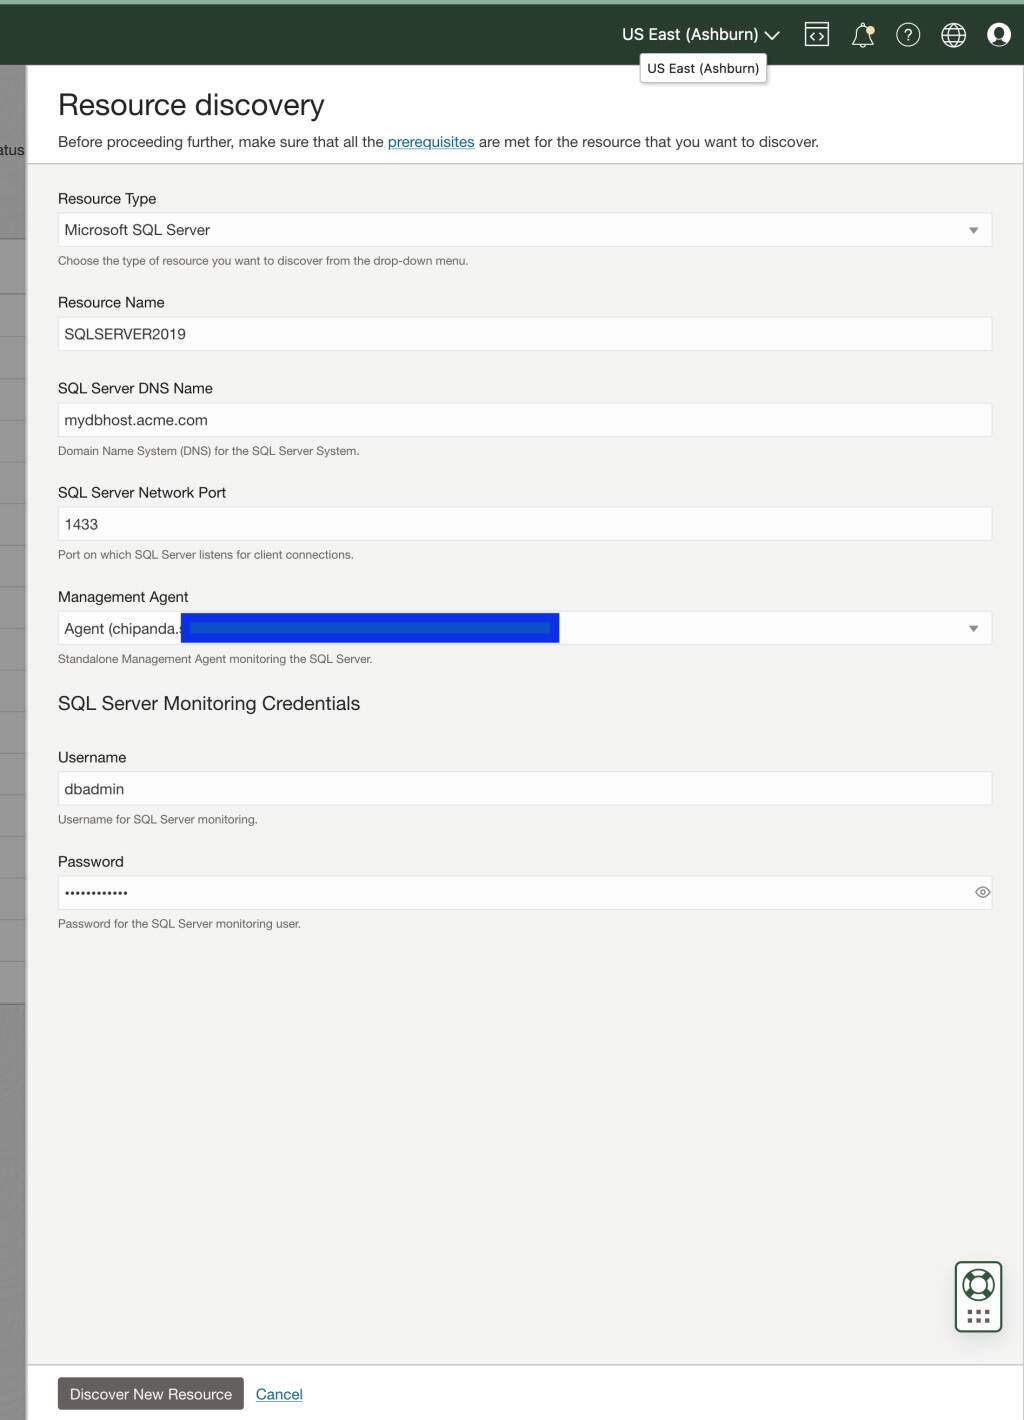Expand the US East (Ashburn) region selector

click(x=700, y=34)
